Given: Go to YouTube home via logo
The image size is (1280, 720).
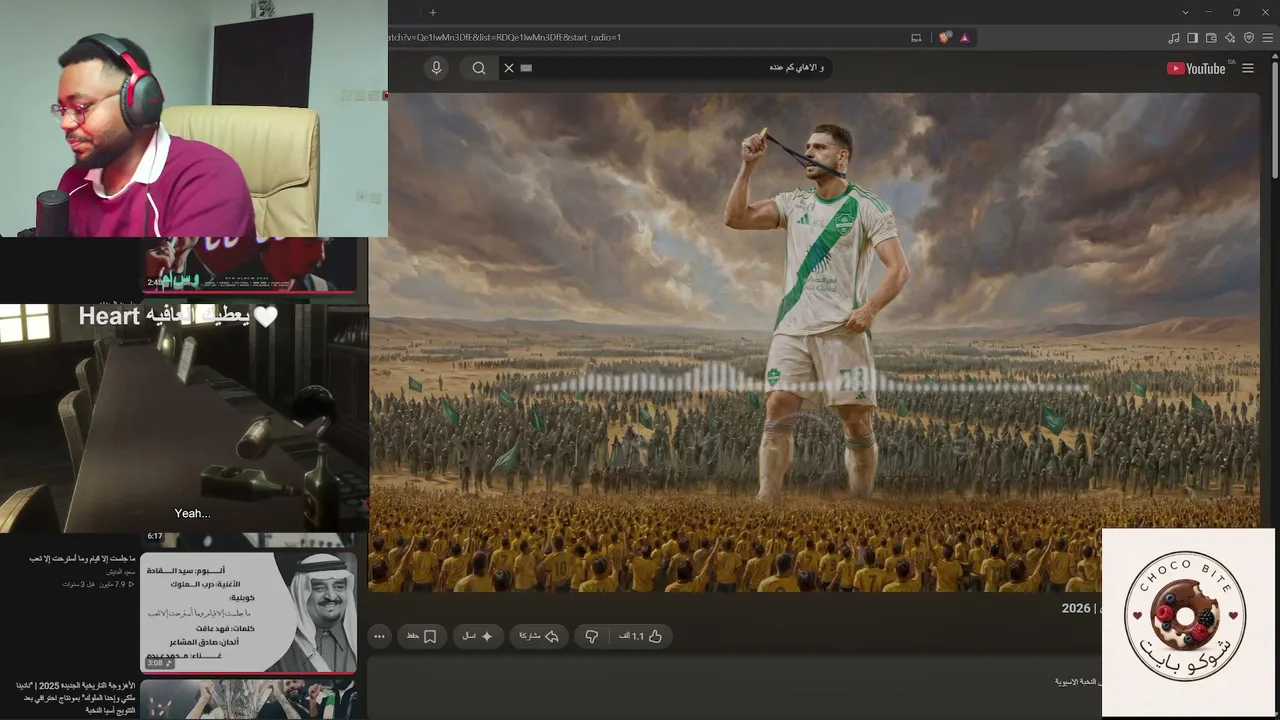Looking at the screenshot, I should [x=1198, y=68].
